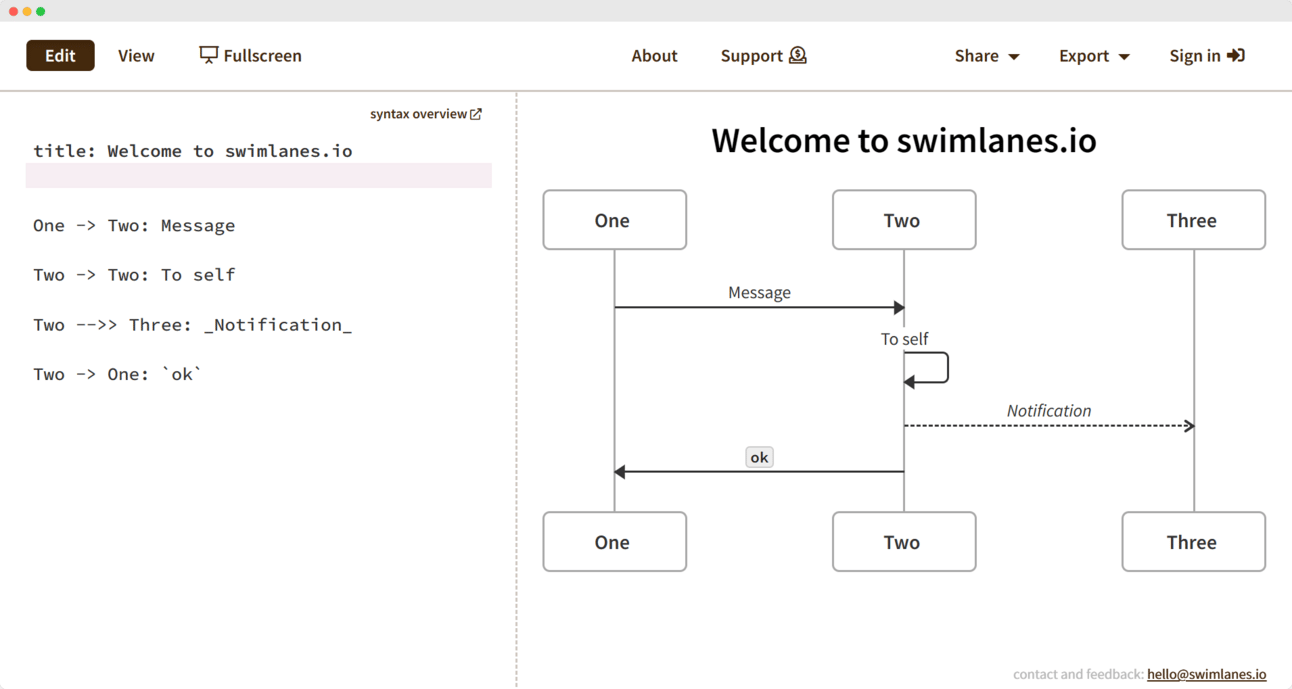Screen dimensions: 1292x689
Task: Click the Sign in arrow icon
Action: tap(1236, 55)
